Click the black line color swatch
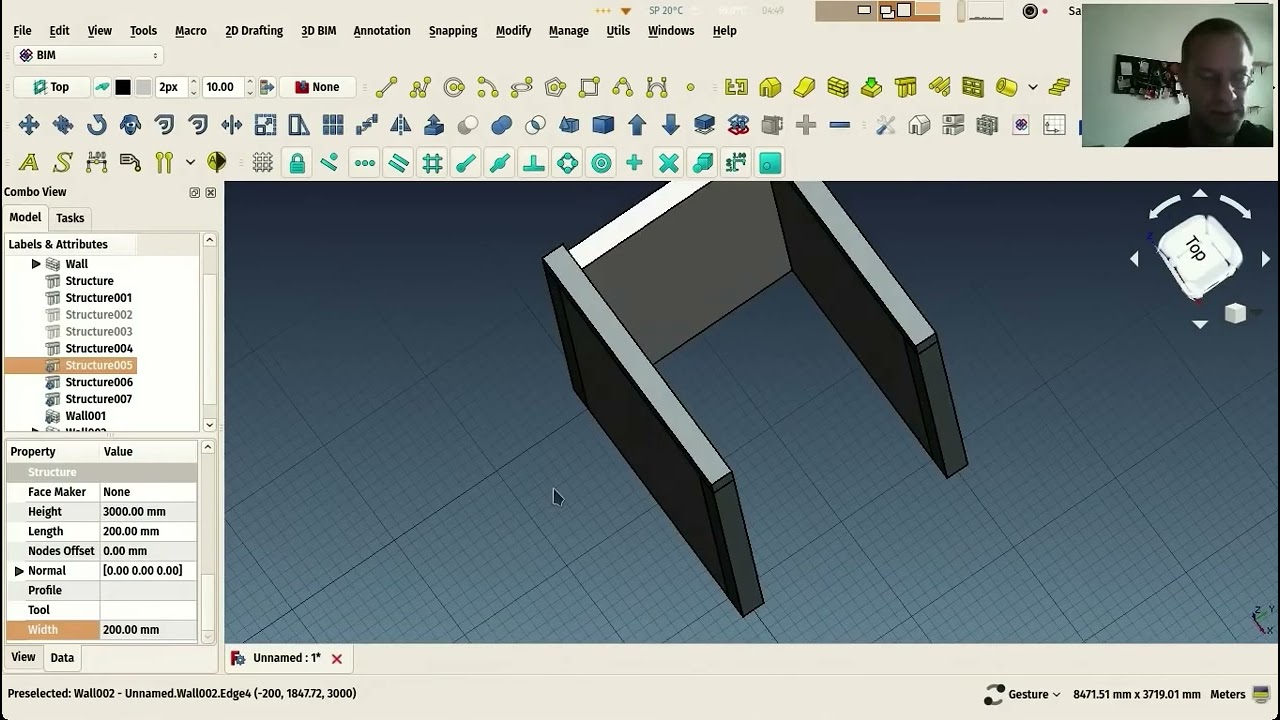This screenshot has width=1280, height=720. click(123, 87)
